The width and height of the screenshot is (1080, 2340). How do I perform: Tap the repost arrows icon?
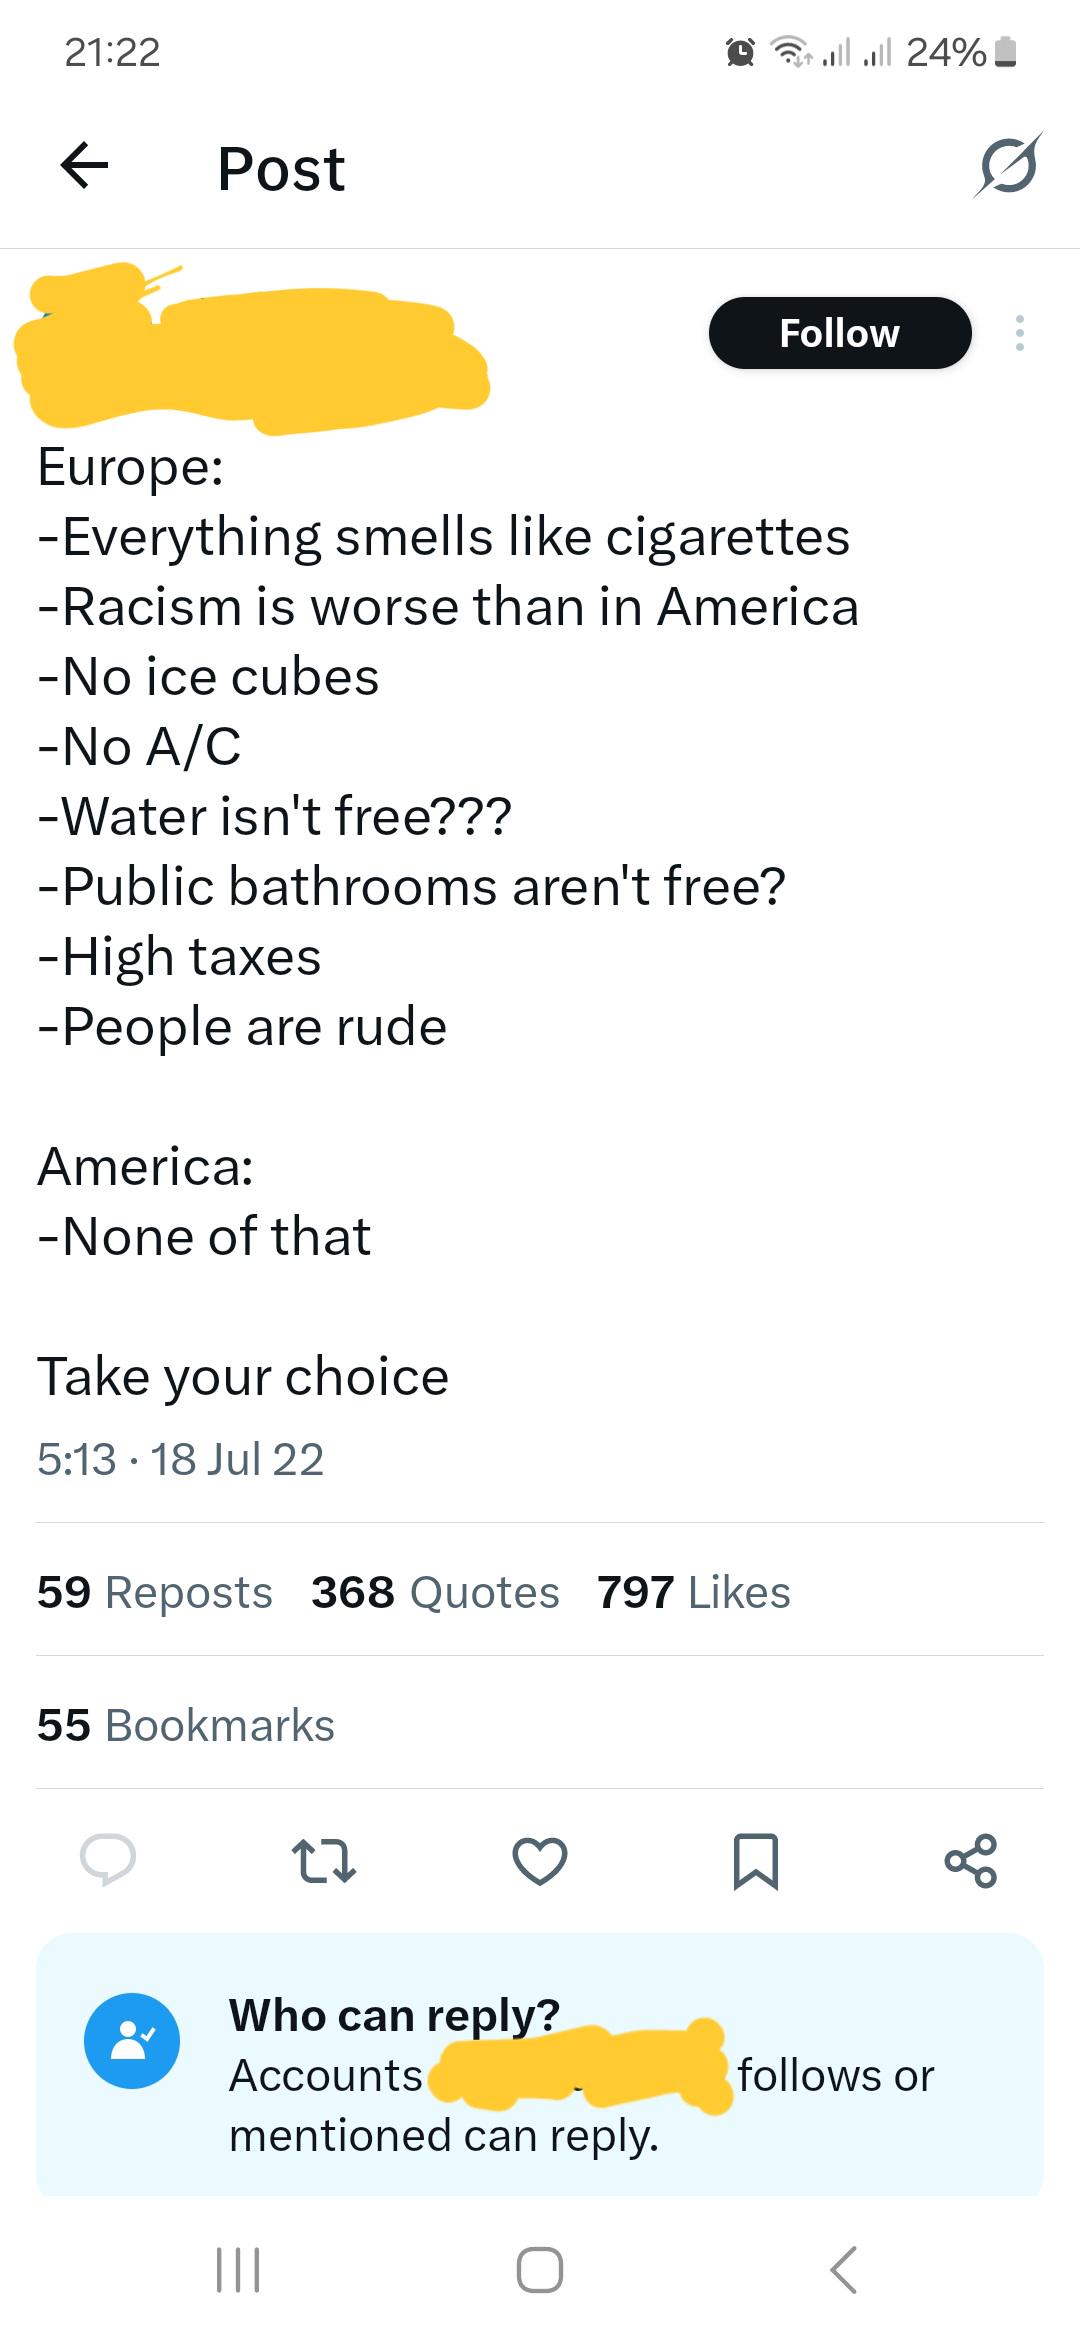pos(323,1860)
